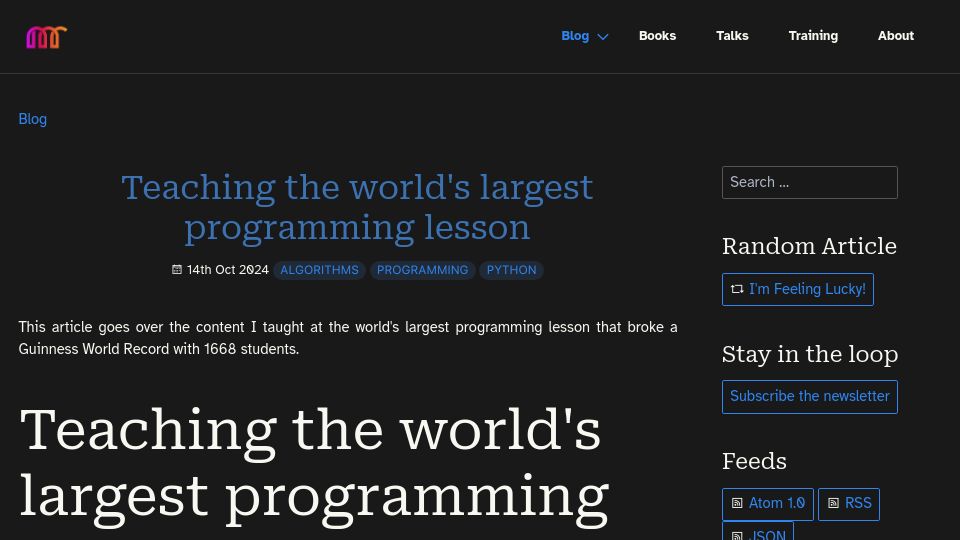Open the RSS feed button
Viewport: 960px width, 540px height.
coord(849,504)
